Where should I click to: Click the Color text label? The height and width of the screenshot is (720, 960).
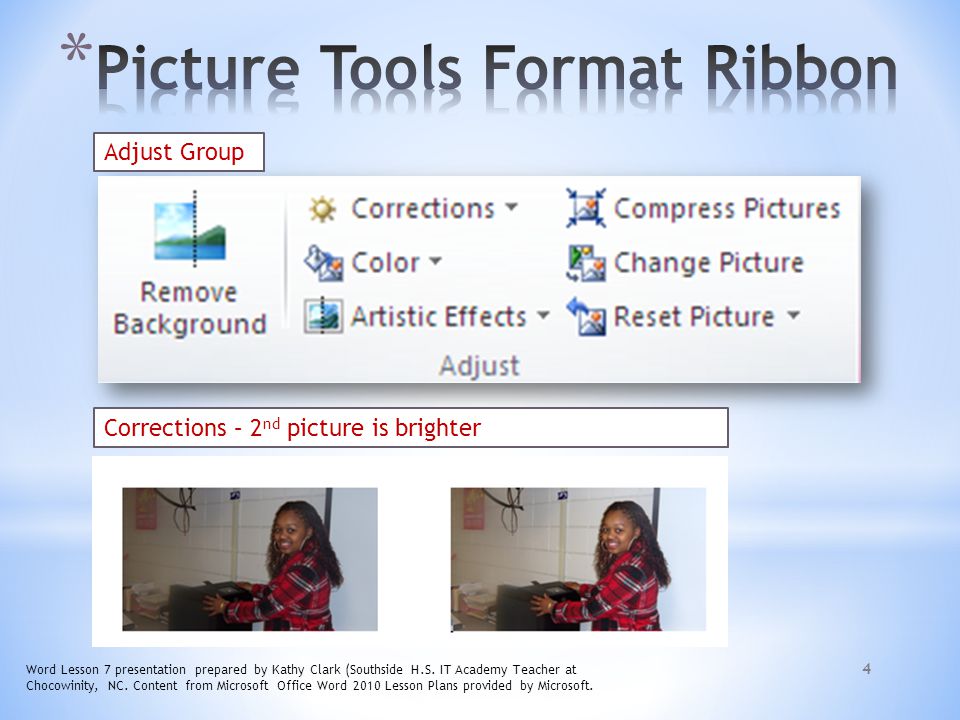[x=385, y=262]
